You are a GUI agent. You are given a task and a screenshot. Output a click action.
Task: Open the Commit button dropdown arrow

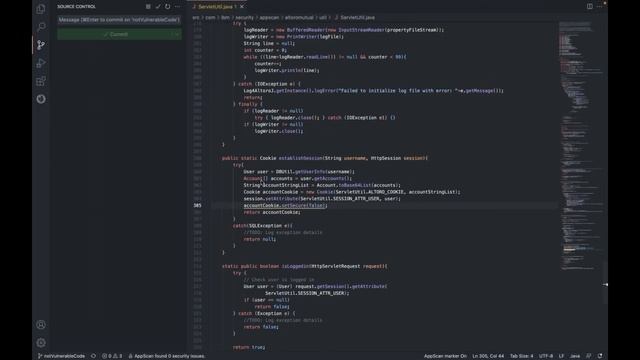pyautogui.click(x=178, y=34)
